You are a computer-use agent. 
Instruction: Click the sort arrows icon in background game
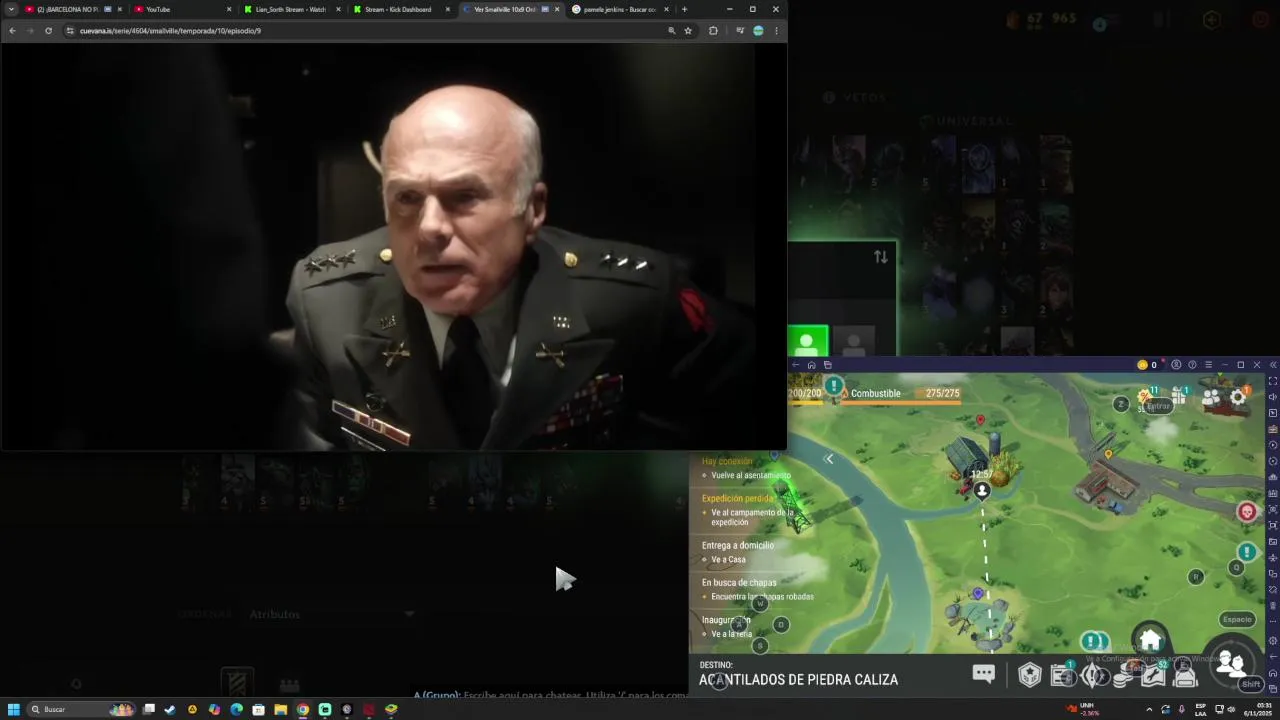pos(881,257)
